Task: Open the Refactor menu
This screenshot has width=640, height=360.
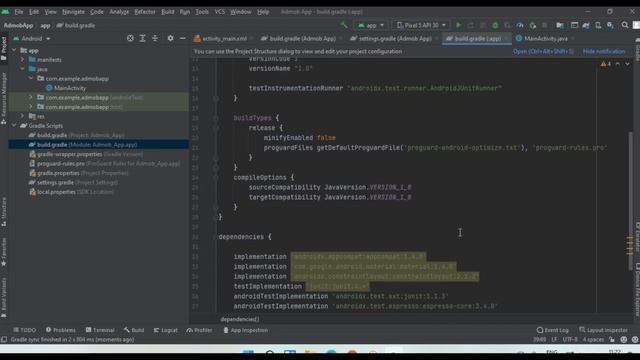Action: [x=145, y=12]
